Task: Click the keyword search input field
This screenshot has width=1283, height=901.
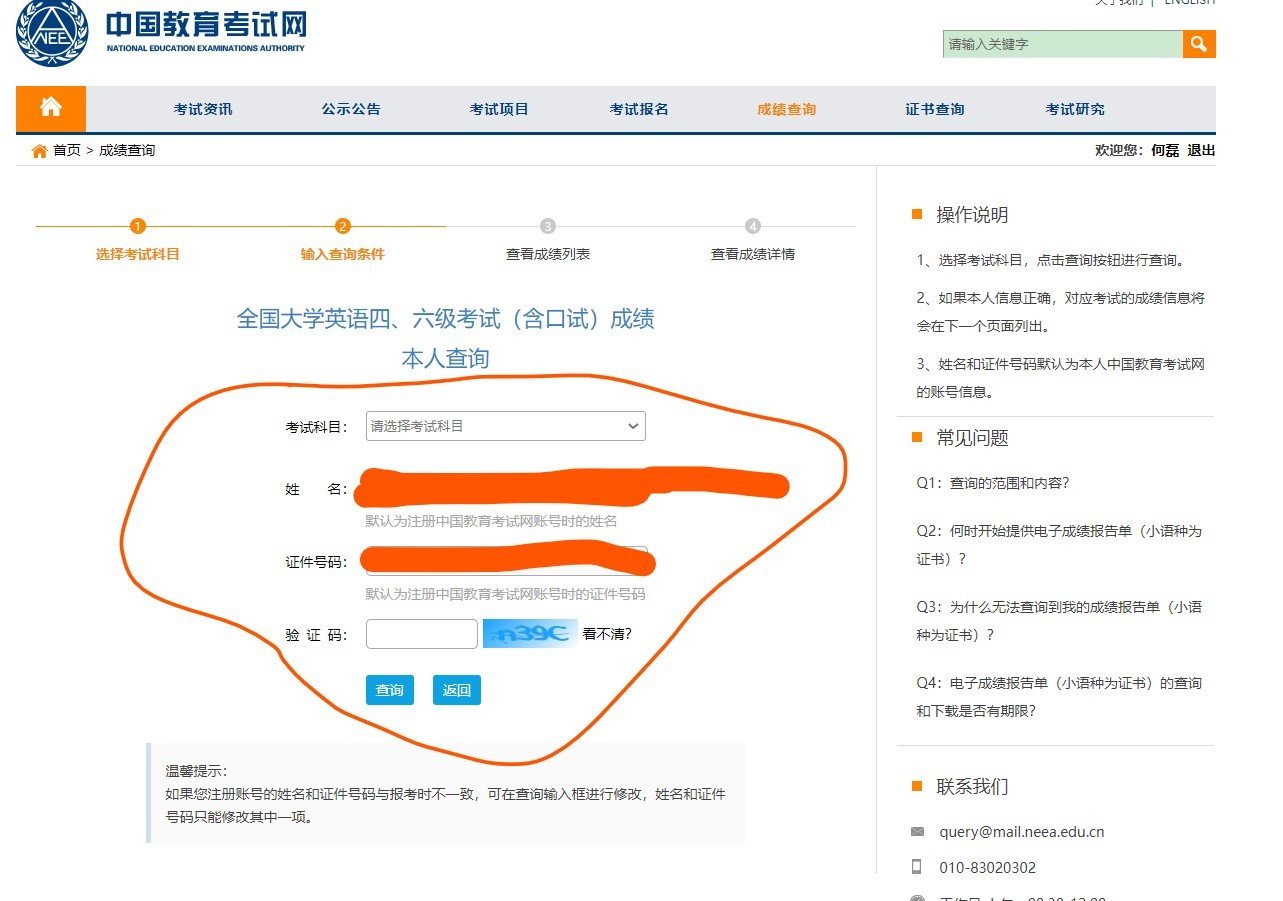Action: point(1060,44)
